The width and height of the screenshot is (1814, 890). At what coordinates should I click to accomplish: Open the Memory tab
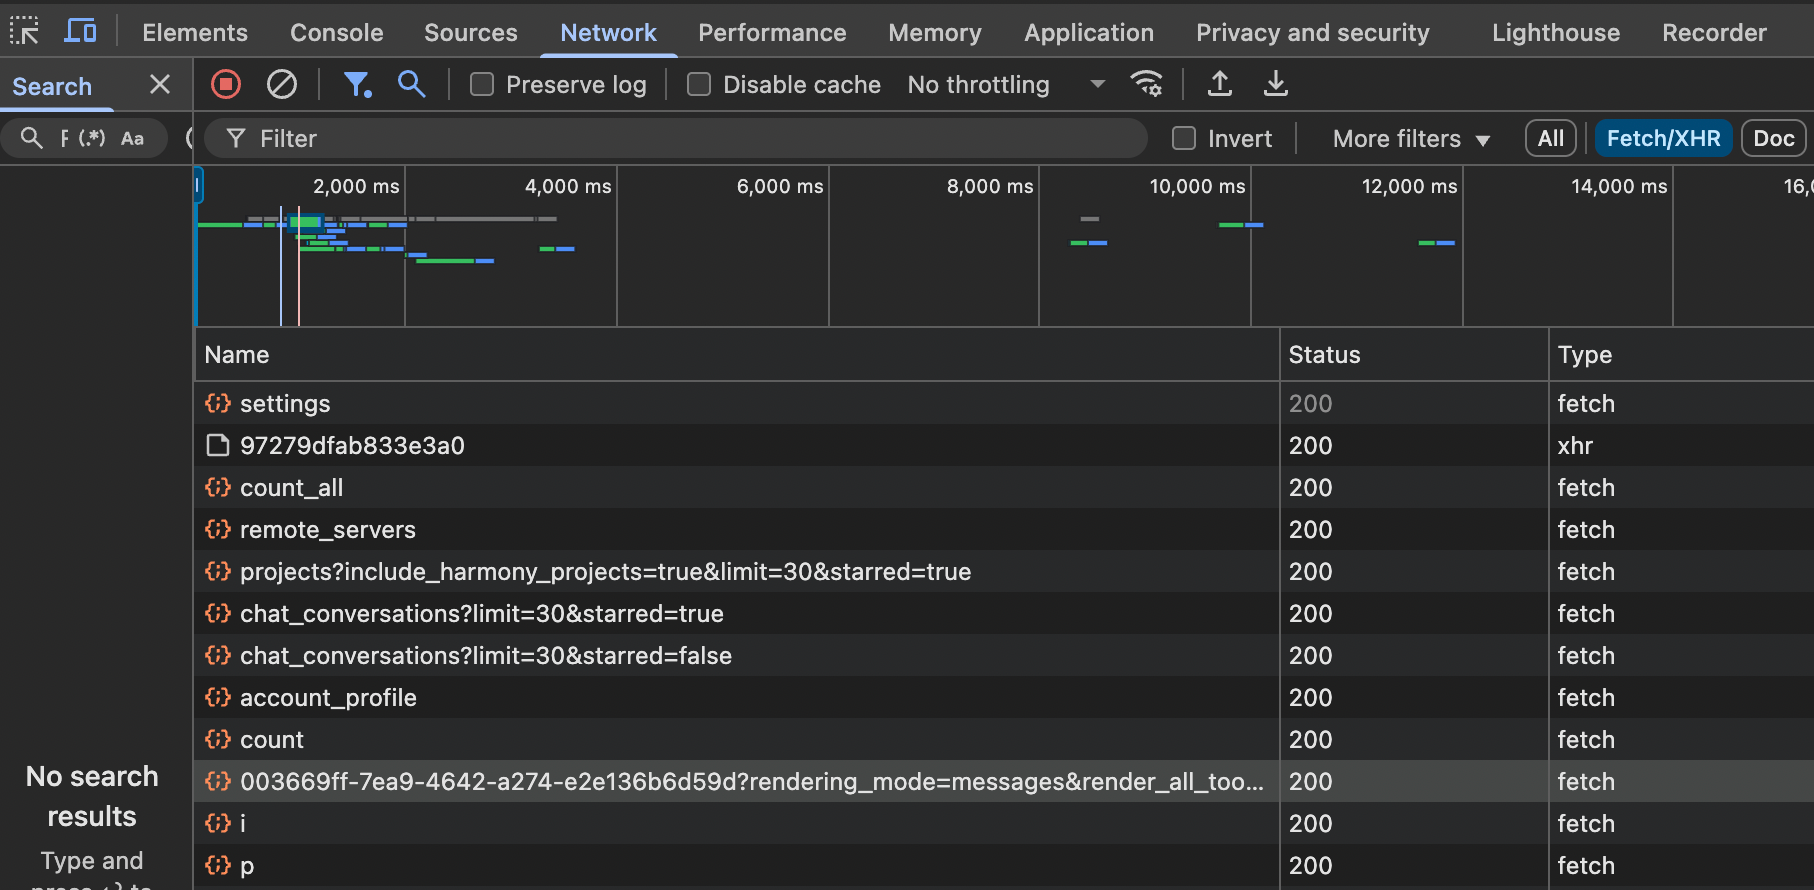(x=935, y=32)
